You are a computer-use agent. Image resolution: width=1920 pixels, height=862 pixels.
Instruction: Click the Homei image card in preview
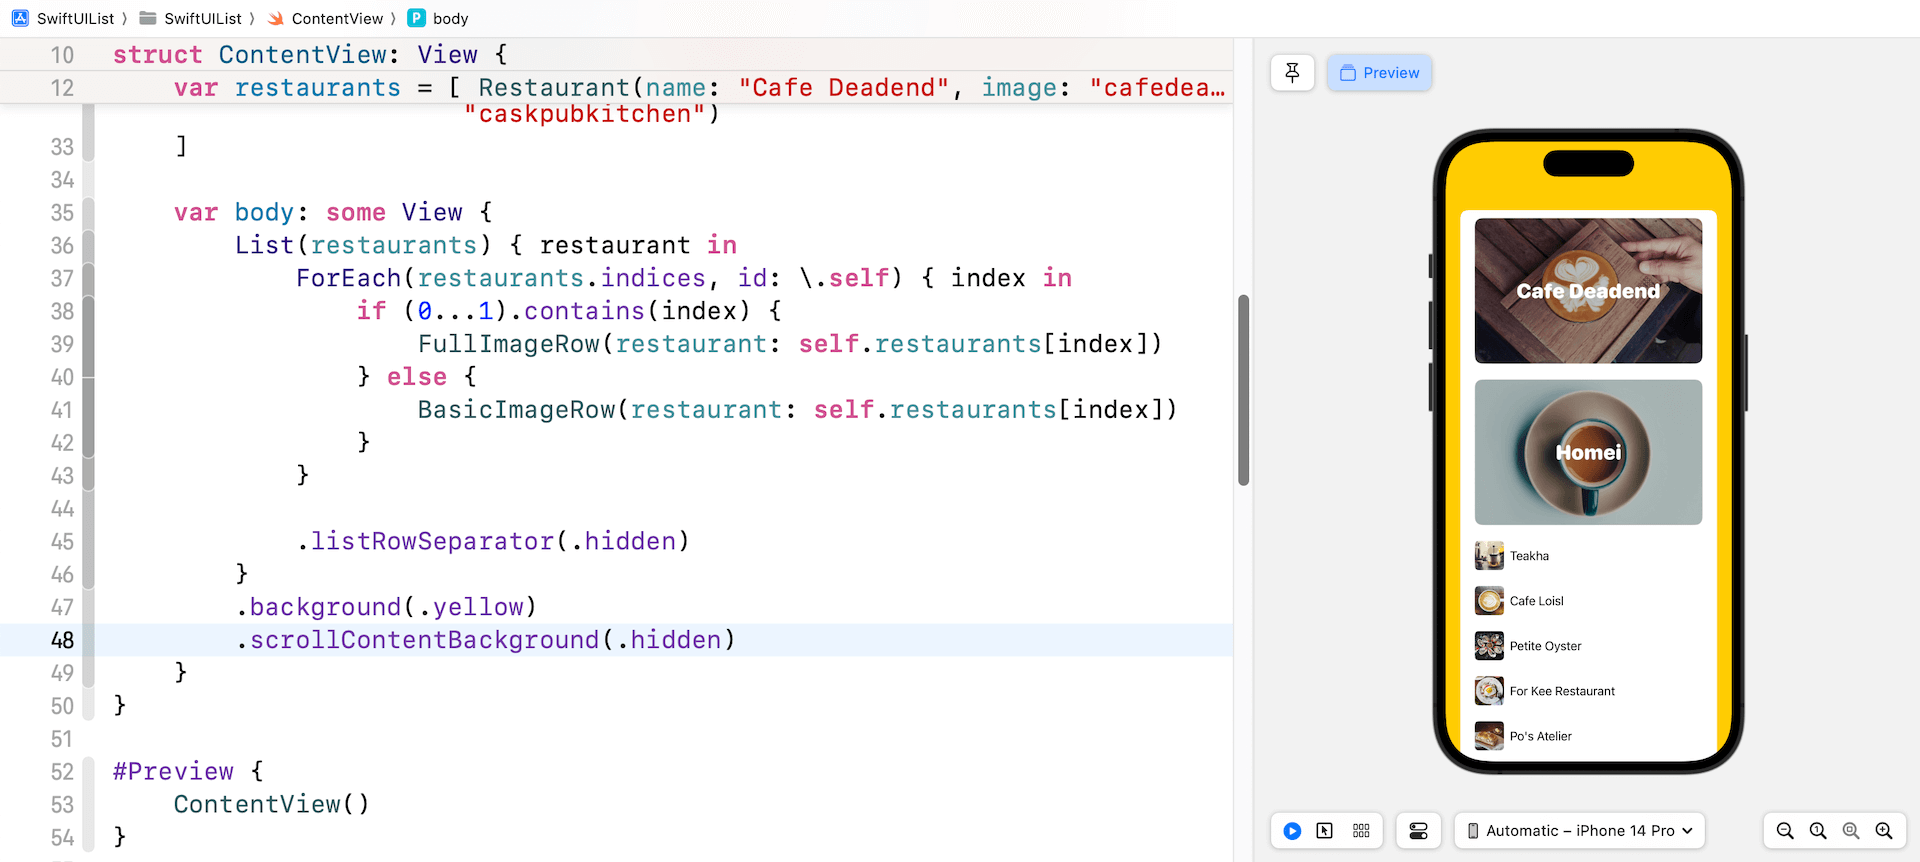click(x=1588, y=452)
